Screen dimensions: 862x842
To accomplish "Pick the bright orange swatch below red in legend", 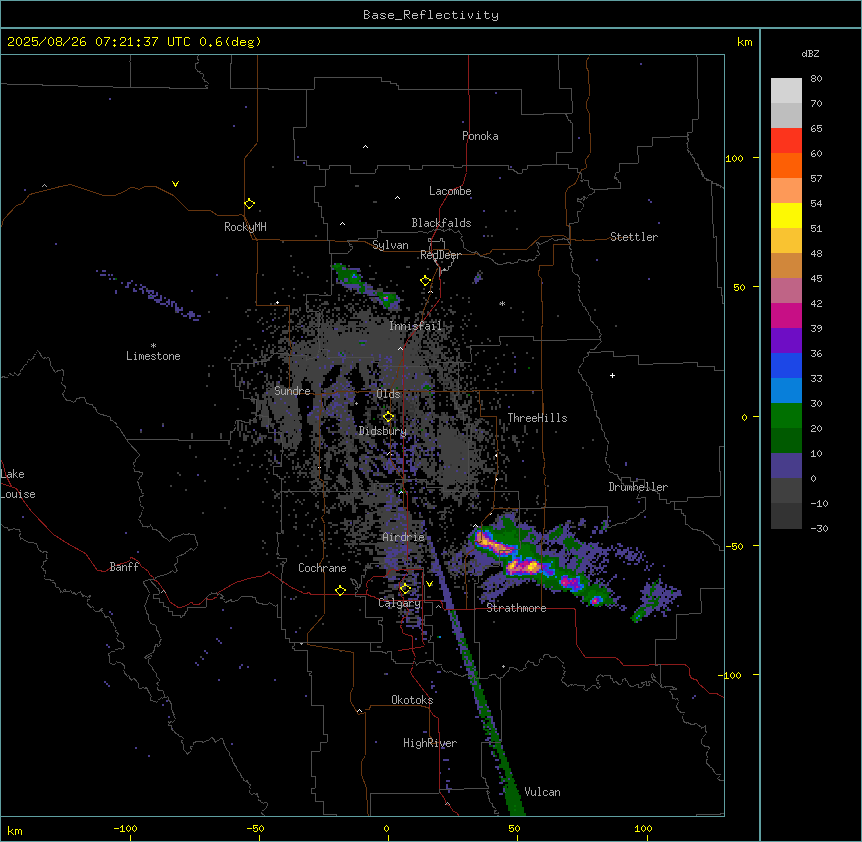I will click(x=786, y=165).
